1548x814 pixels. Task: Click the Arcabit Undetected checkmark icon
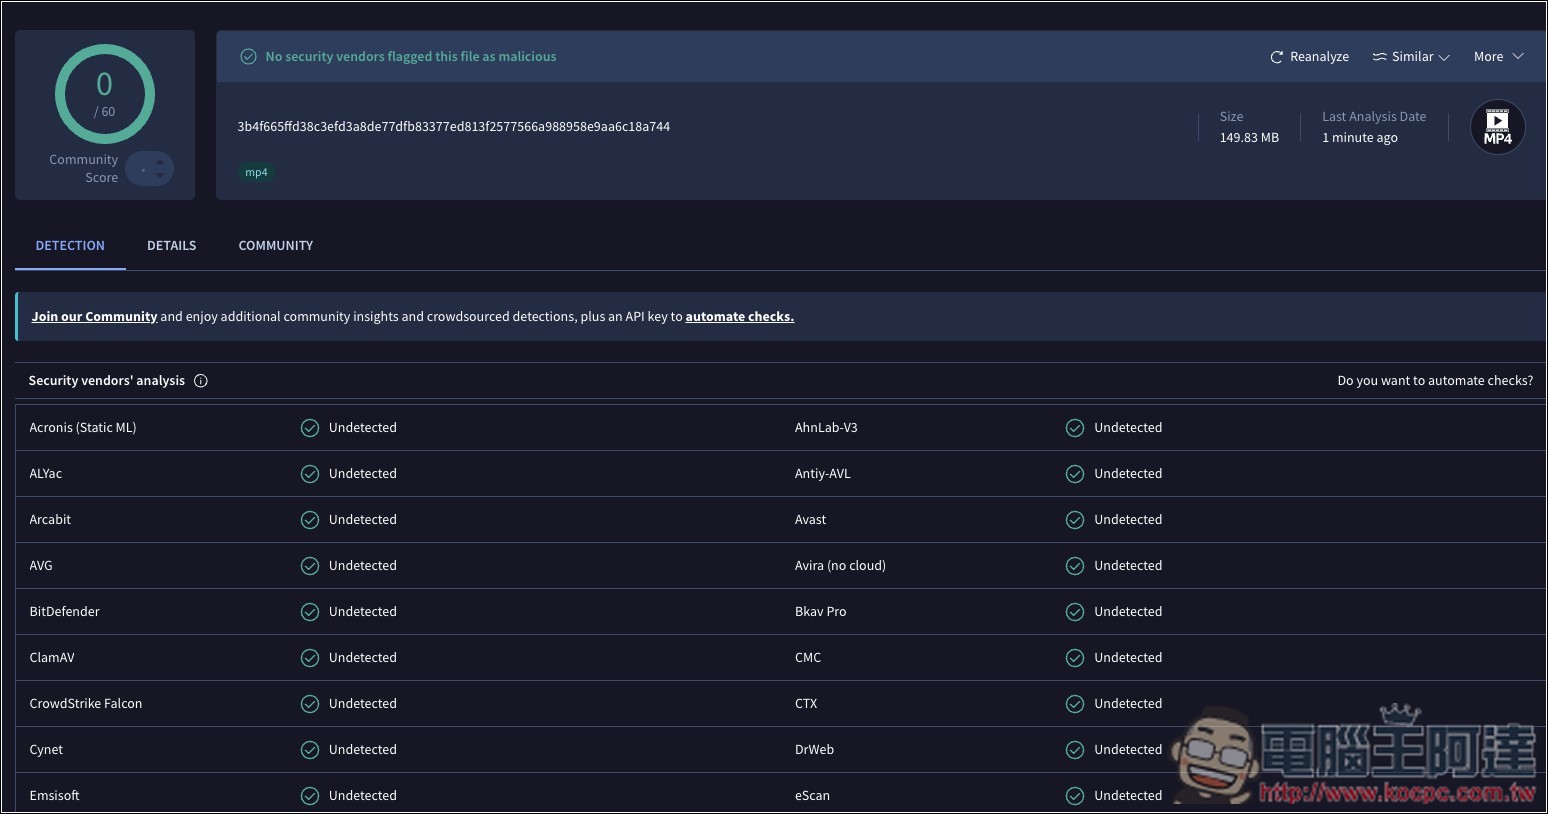pos(310,520)
